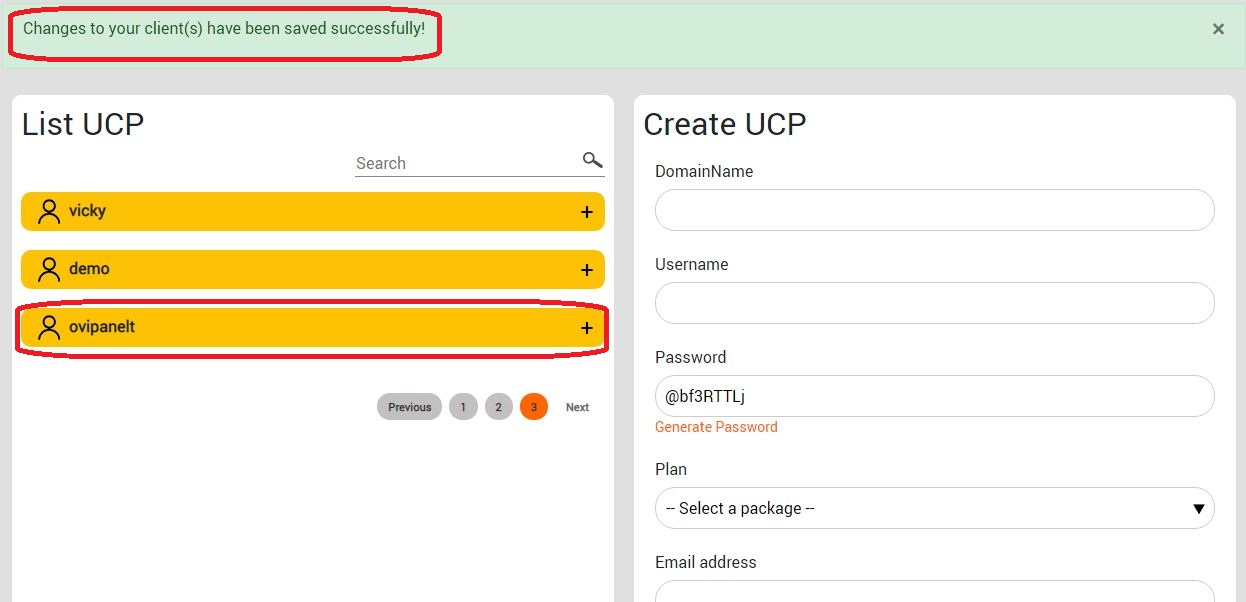The height and width of the screenshot is (602, 1246).
Task: Click the Create UCP heading
Action: click(x=725, y=124)
